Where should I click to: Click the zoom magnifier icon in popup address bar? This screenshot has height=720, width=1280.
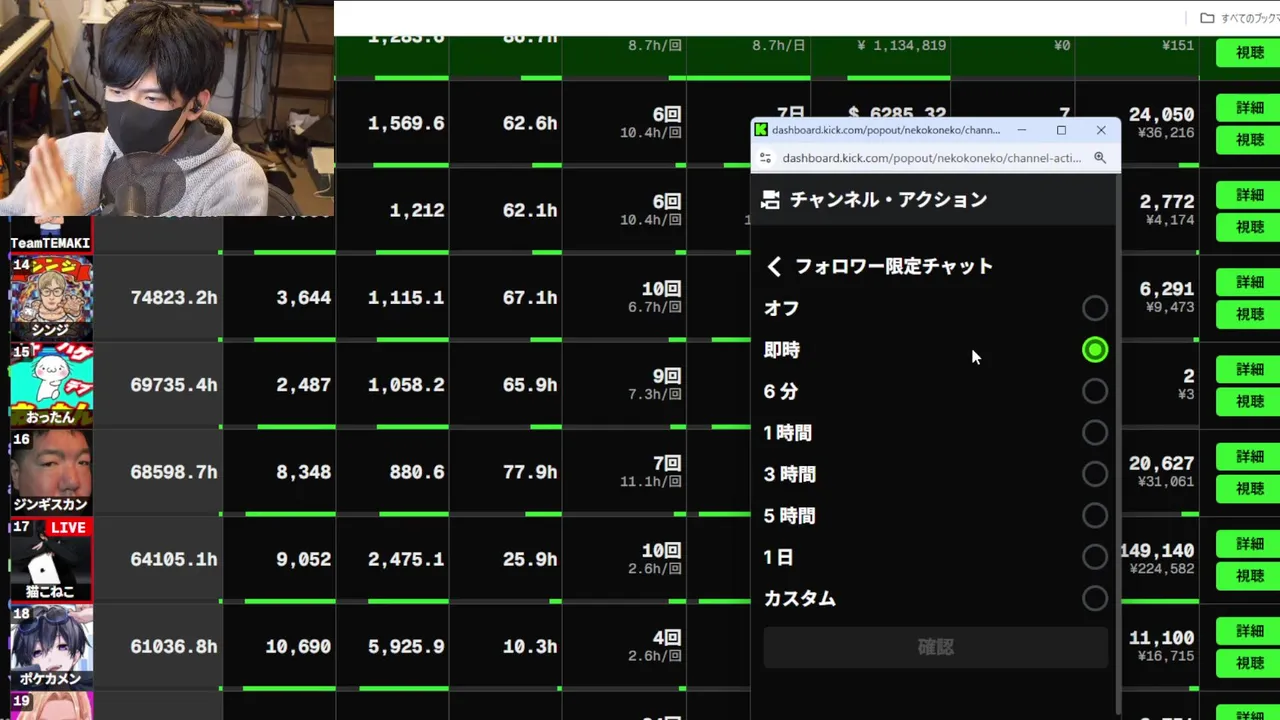[x=1099, y=158]
